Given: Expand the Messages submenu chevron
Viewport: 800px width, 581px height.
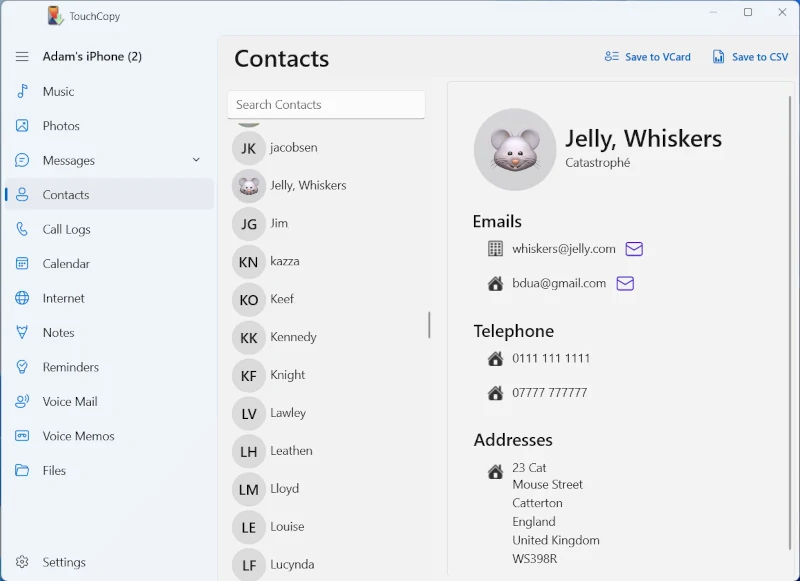Looking at the screenshot, I should pos(196,160).
